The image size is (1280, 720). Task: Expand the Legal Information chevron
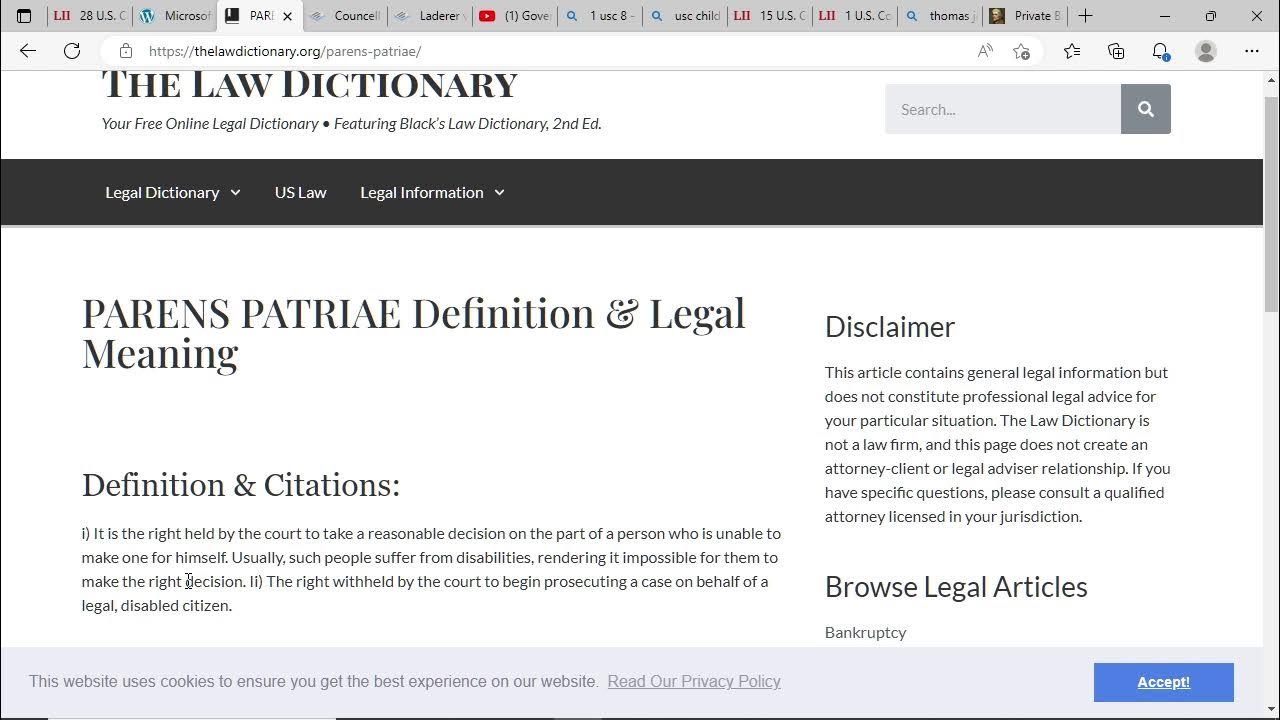(499, 193)
